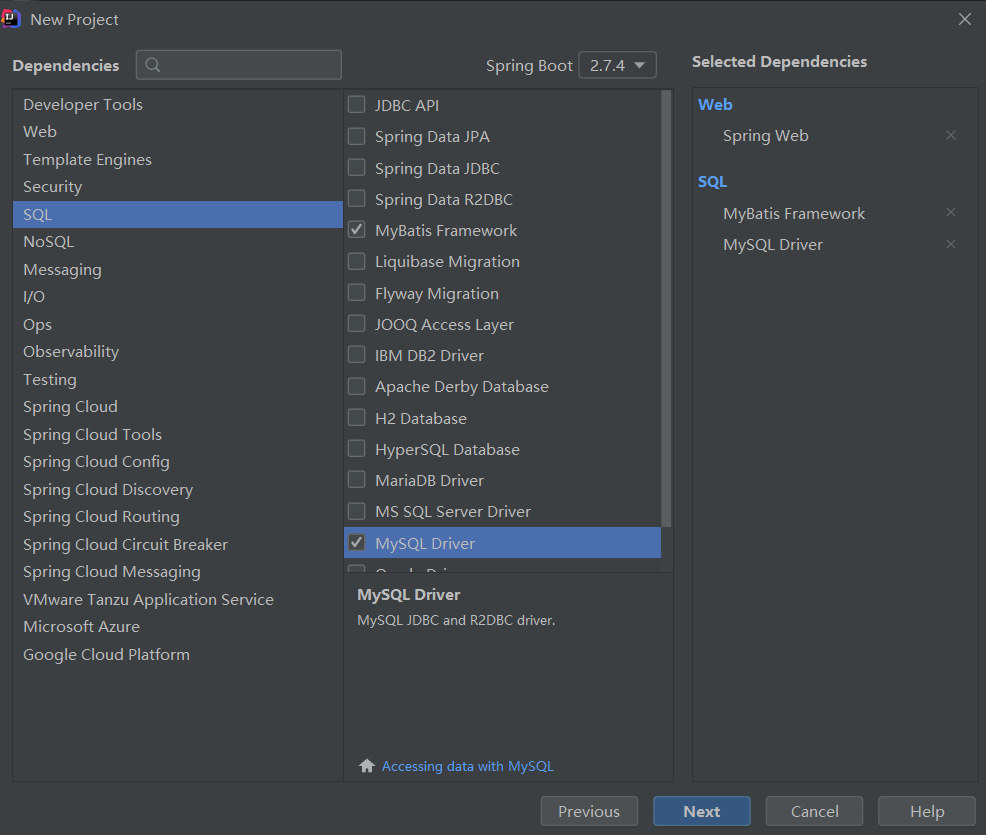This screenshot has height=835, width=986.
Task: Click the home icon beside Accessing data link
Action: click(367, 766)
